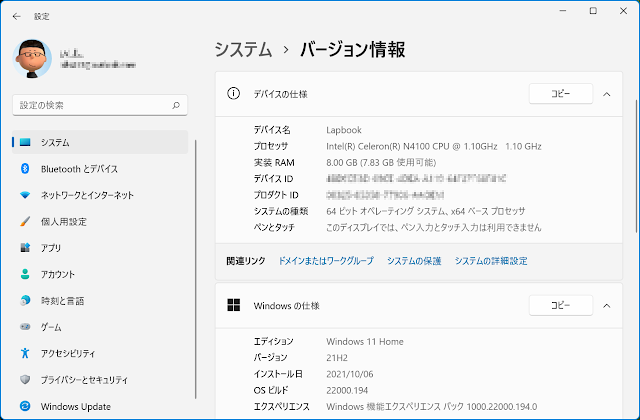The height and width of the screenshot is (420, 640).
Task: Collapse the Windows の仕様 section chevron
Action: pyautogui.click(x=607, y=306)
